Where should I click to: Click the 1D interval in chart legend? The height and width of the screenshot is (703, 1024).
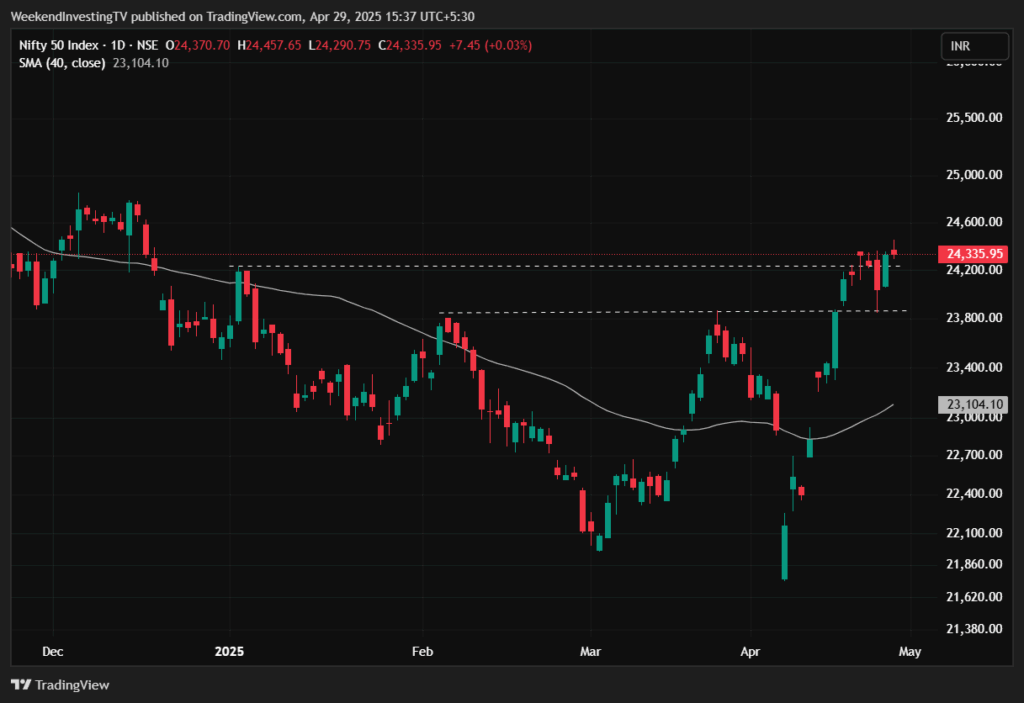click(x=119, y=46)
